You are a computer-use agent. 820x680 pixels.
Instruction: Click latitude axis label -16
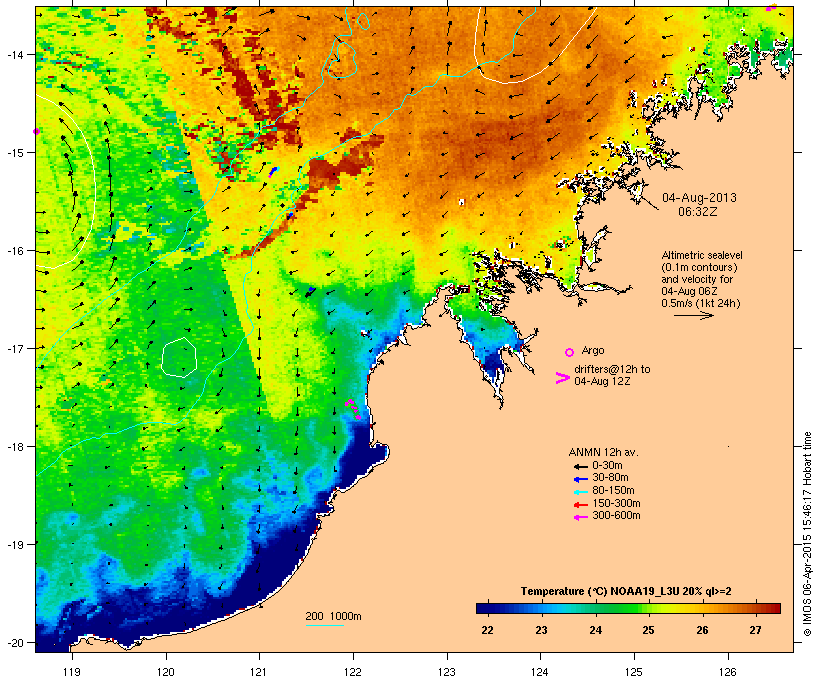click(14, 251)
